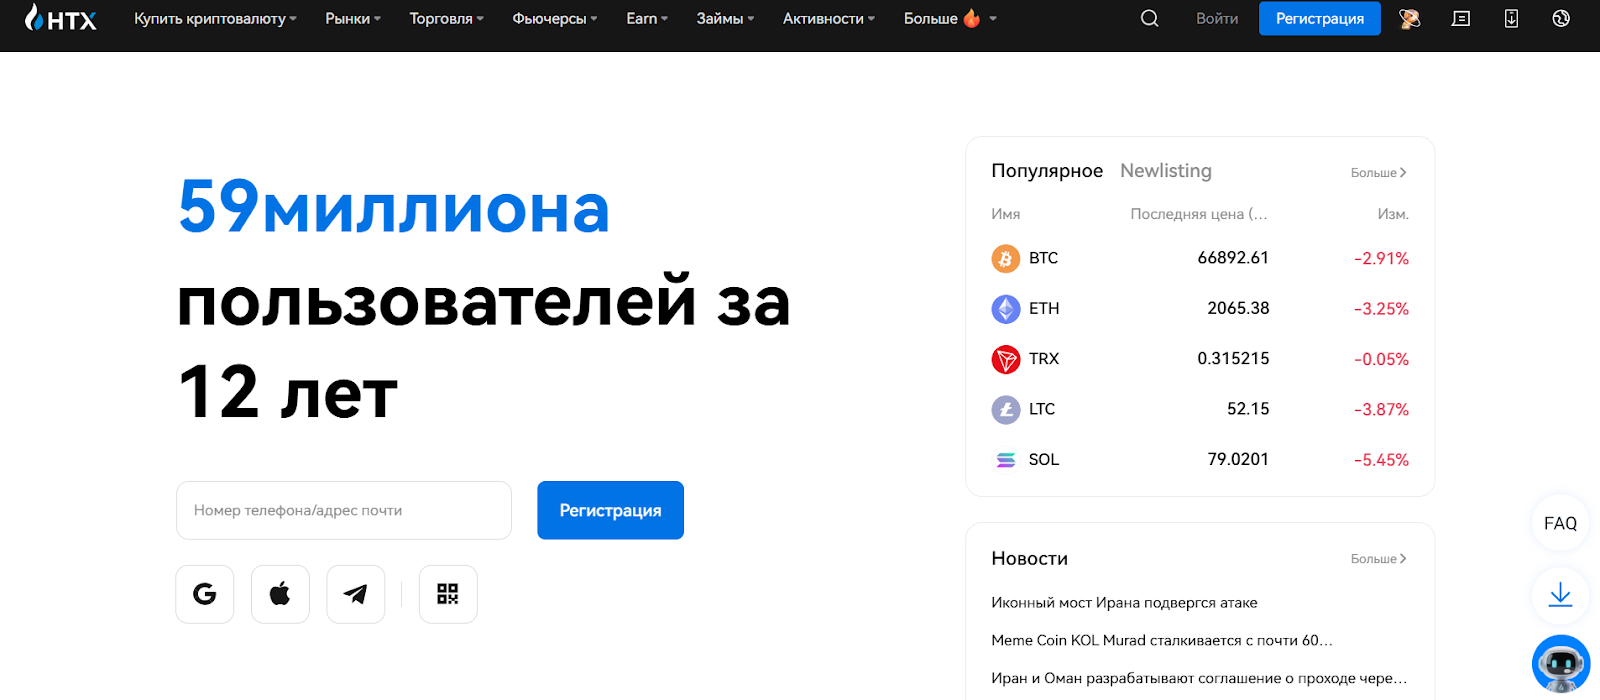This screenshot has width=1600, height=700.
Task: Expand the Рынки menu
Action: pyautogui.click(x=353, y=18)
